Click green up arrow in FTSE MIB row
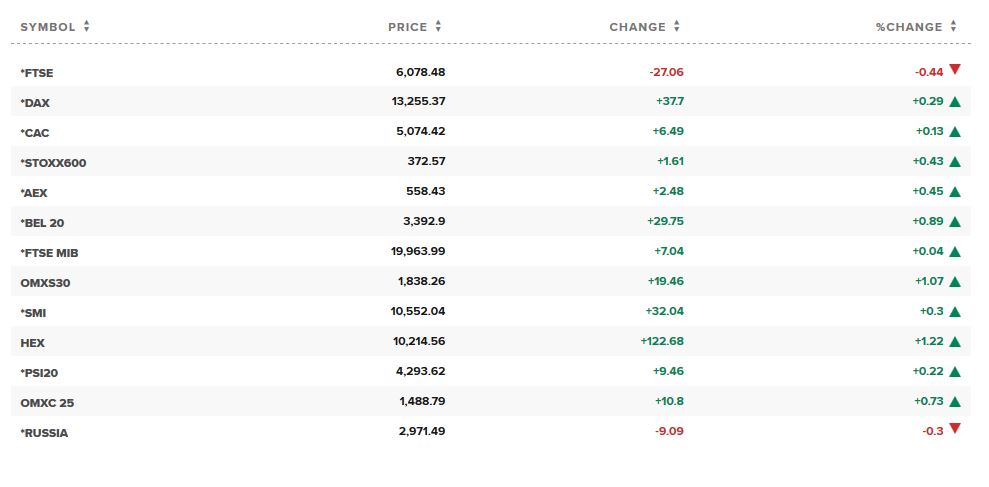989x487 pixels. pyautogui.click(x=954, y=252)
